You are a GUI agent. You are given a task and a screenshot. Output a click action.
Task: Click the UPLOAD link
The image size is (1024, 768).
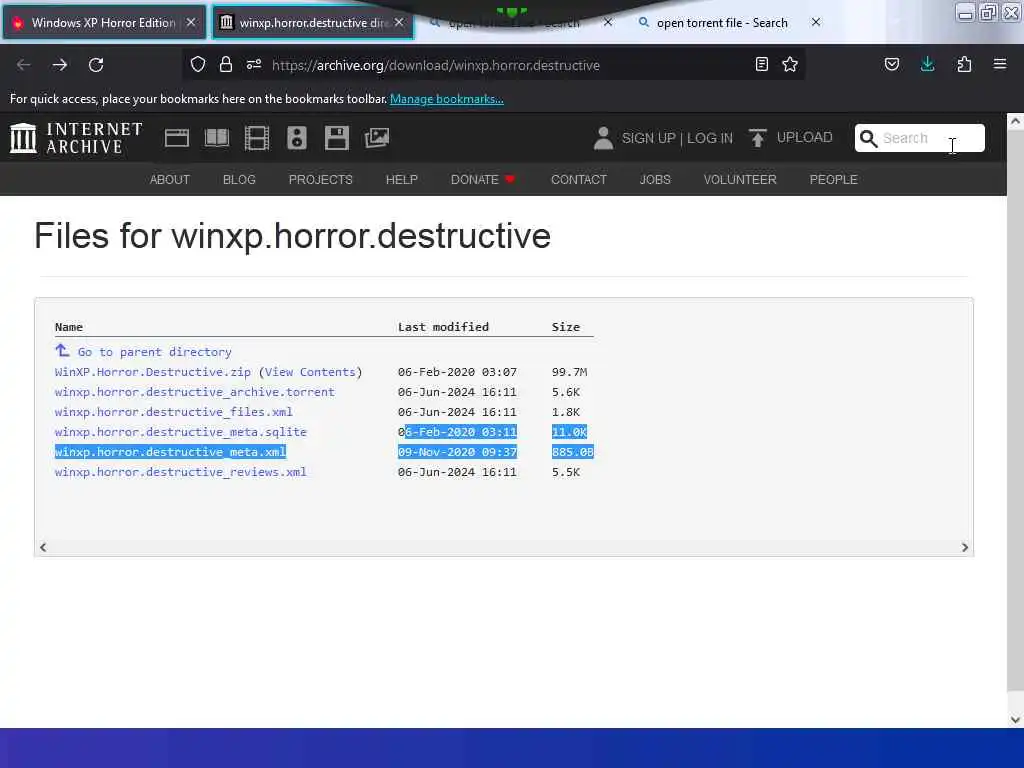805,137
